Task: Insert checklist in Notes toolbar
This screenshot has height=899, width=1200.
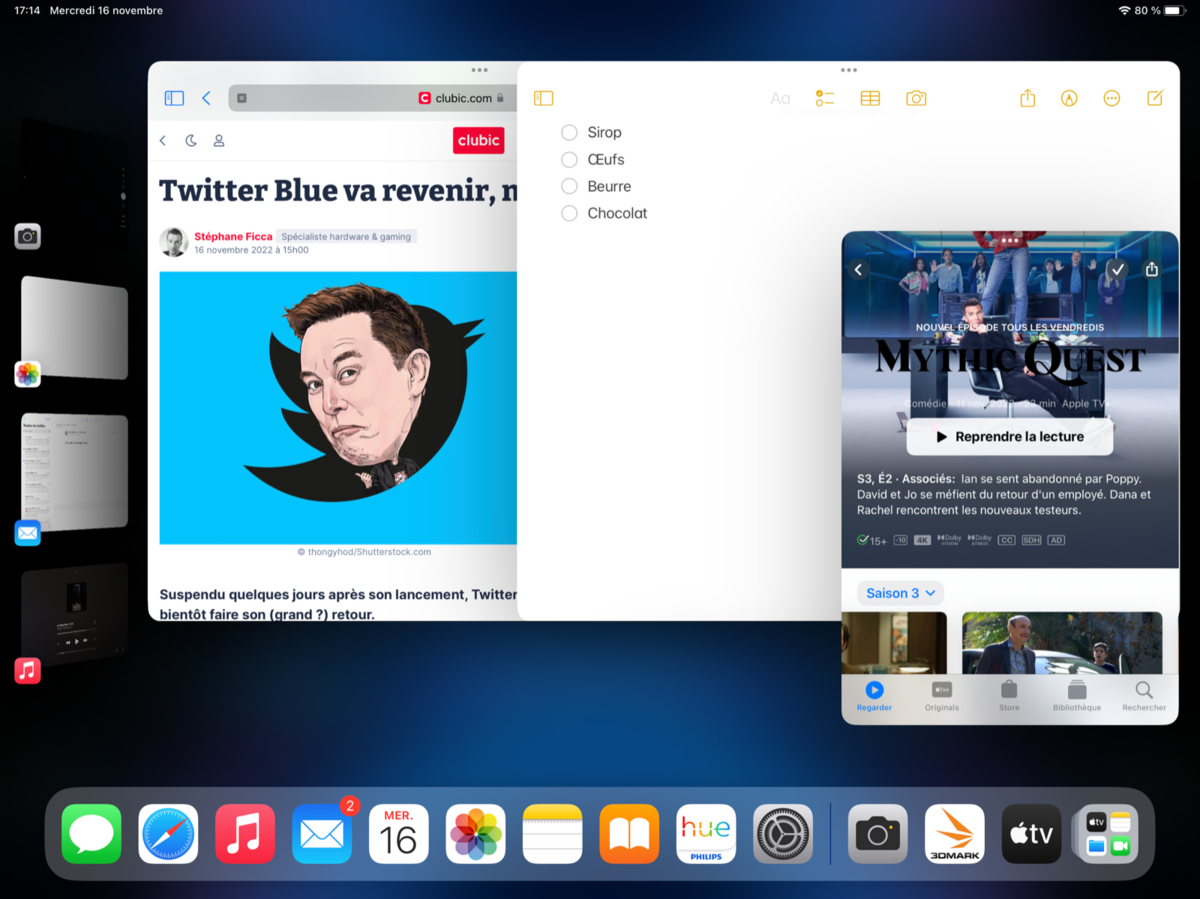Action: (824, 98)
